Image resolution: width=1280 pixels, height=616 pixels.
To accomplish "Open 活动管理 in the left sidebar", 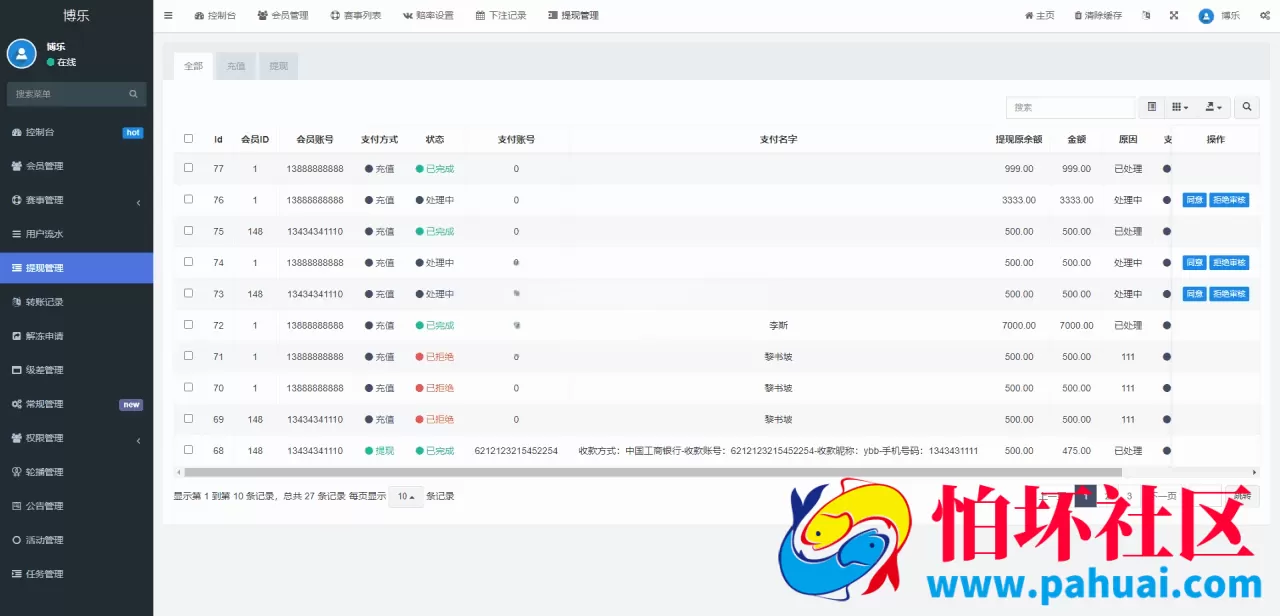I will [76, 540].
